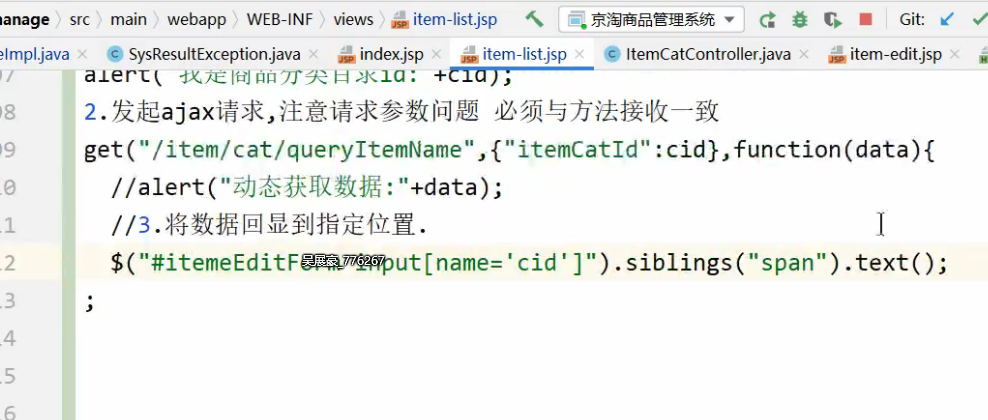Click the comment line starting 2.发起ajax请求
The height and width of the screenshot is (420, 988).
click(401, 112)
